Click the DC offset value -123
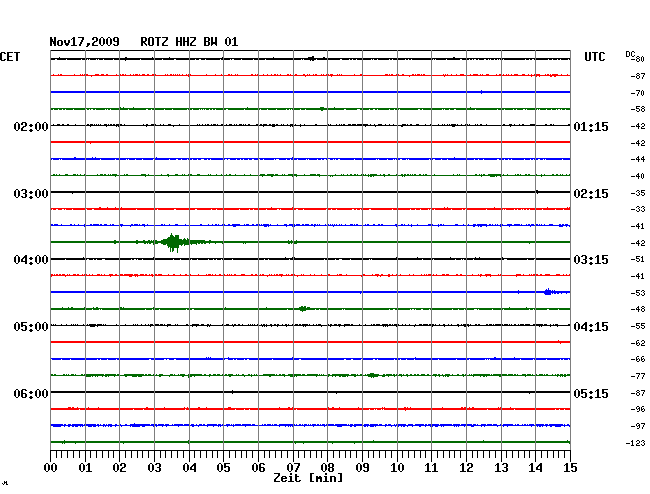The width and height of the screenshot is (650, 494). 635,443
